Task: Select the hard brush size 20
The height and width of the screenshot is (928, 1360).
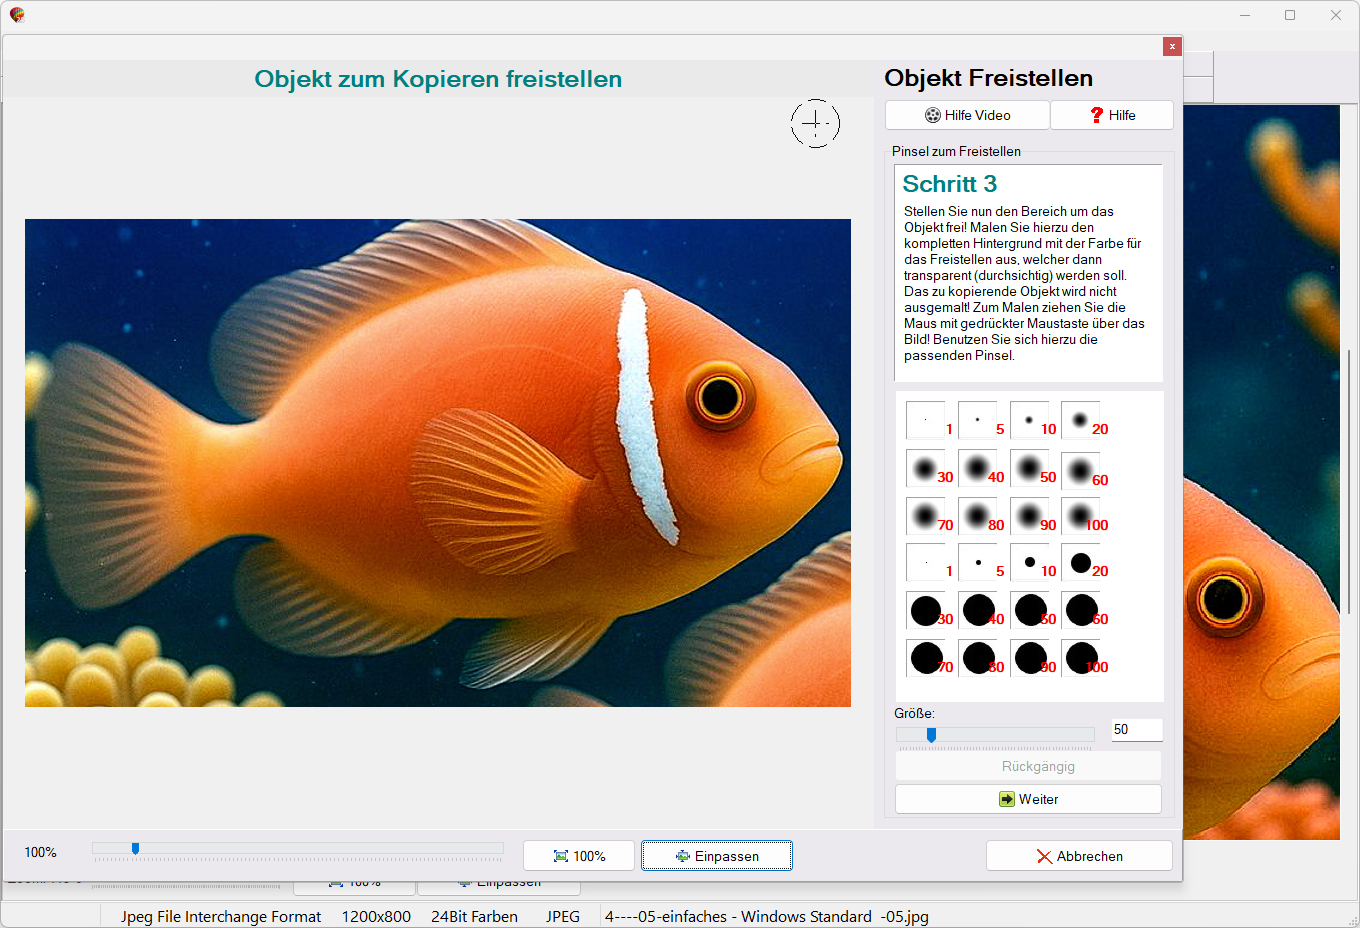Action: 1081,562
